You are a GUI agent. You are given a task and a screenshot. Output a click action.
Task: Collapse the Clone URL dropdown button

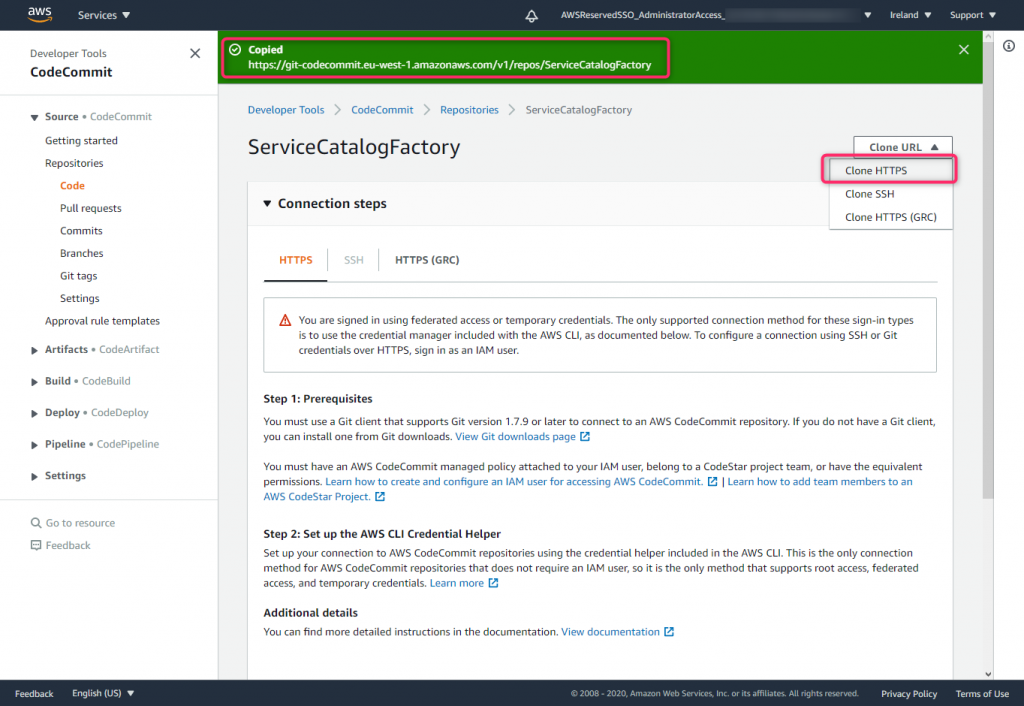coord(903,147)
